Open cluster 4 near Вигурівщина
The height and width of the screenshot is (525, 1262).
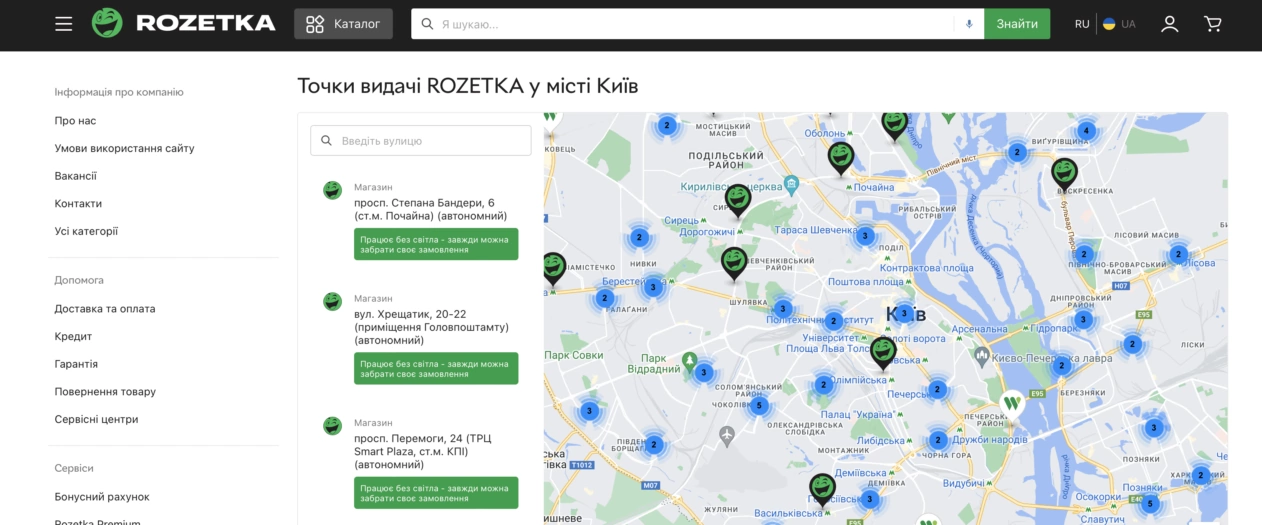[1086, 131]
